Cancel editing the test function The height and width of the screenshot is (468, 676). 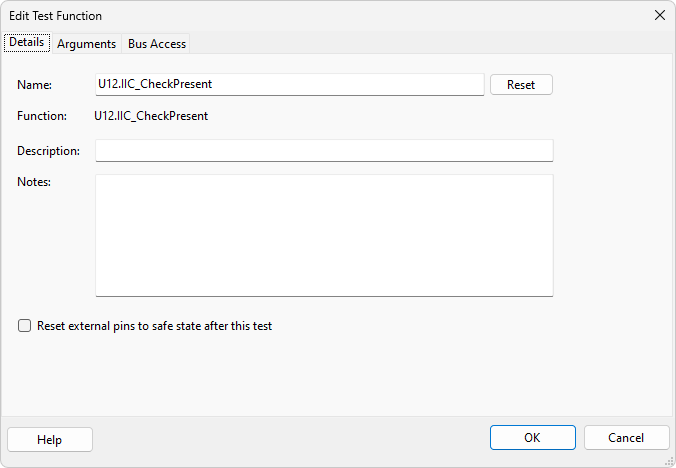pos(626,438)
